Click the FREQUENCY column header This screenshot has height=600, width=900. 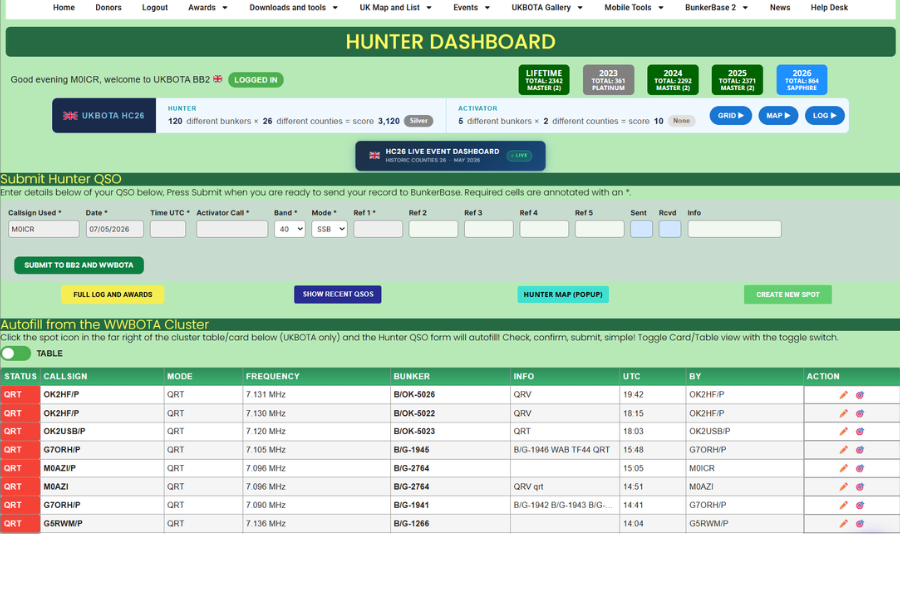tap(317, 377)
